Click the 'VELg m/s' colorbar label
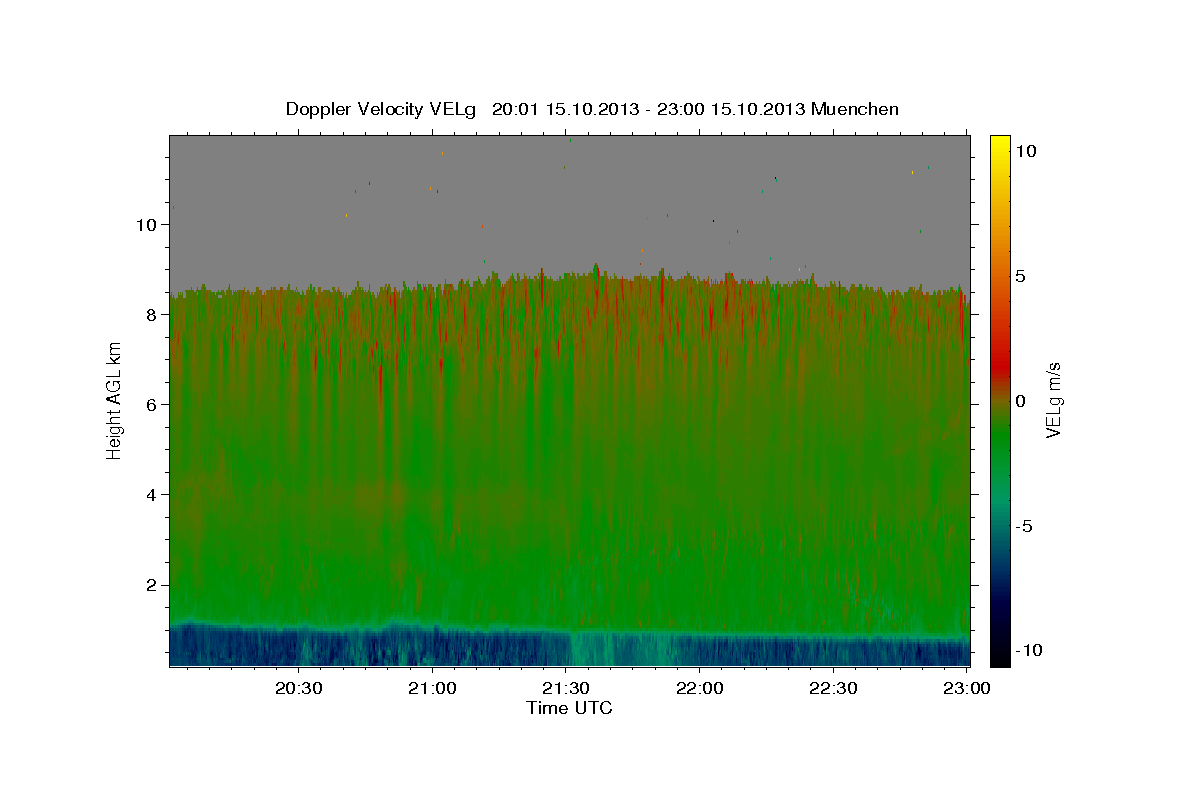This screenshot has width=1200, height=800. tap(1053, 400)
